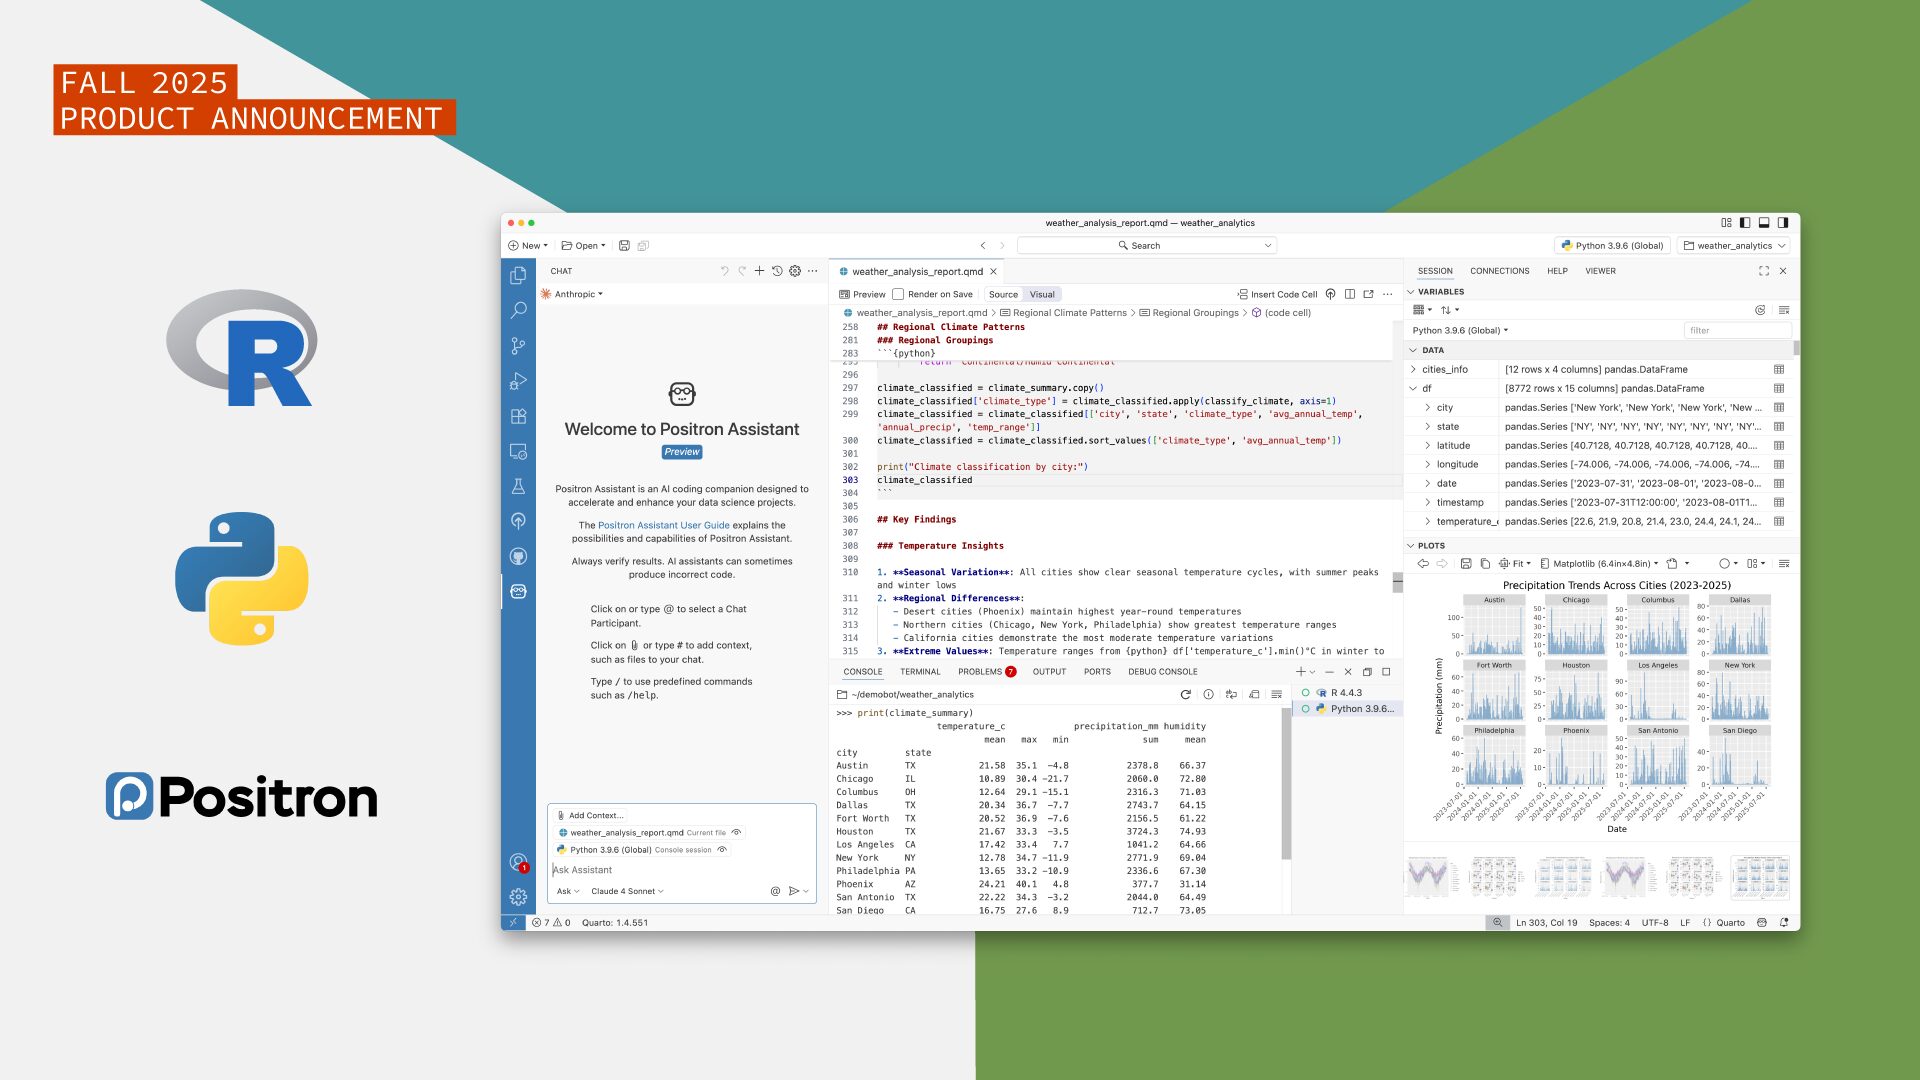1920x1080 pixels.
Task: Open Source Control in the activity bar
Action: [518, 346]
